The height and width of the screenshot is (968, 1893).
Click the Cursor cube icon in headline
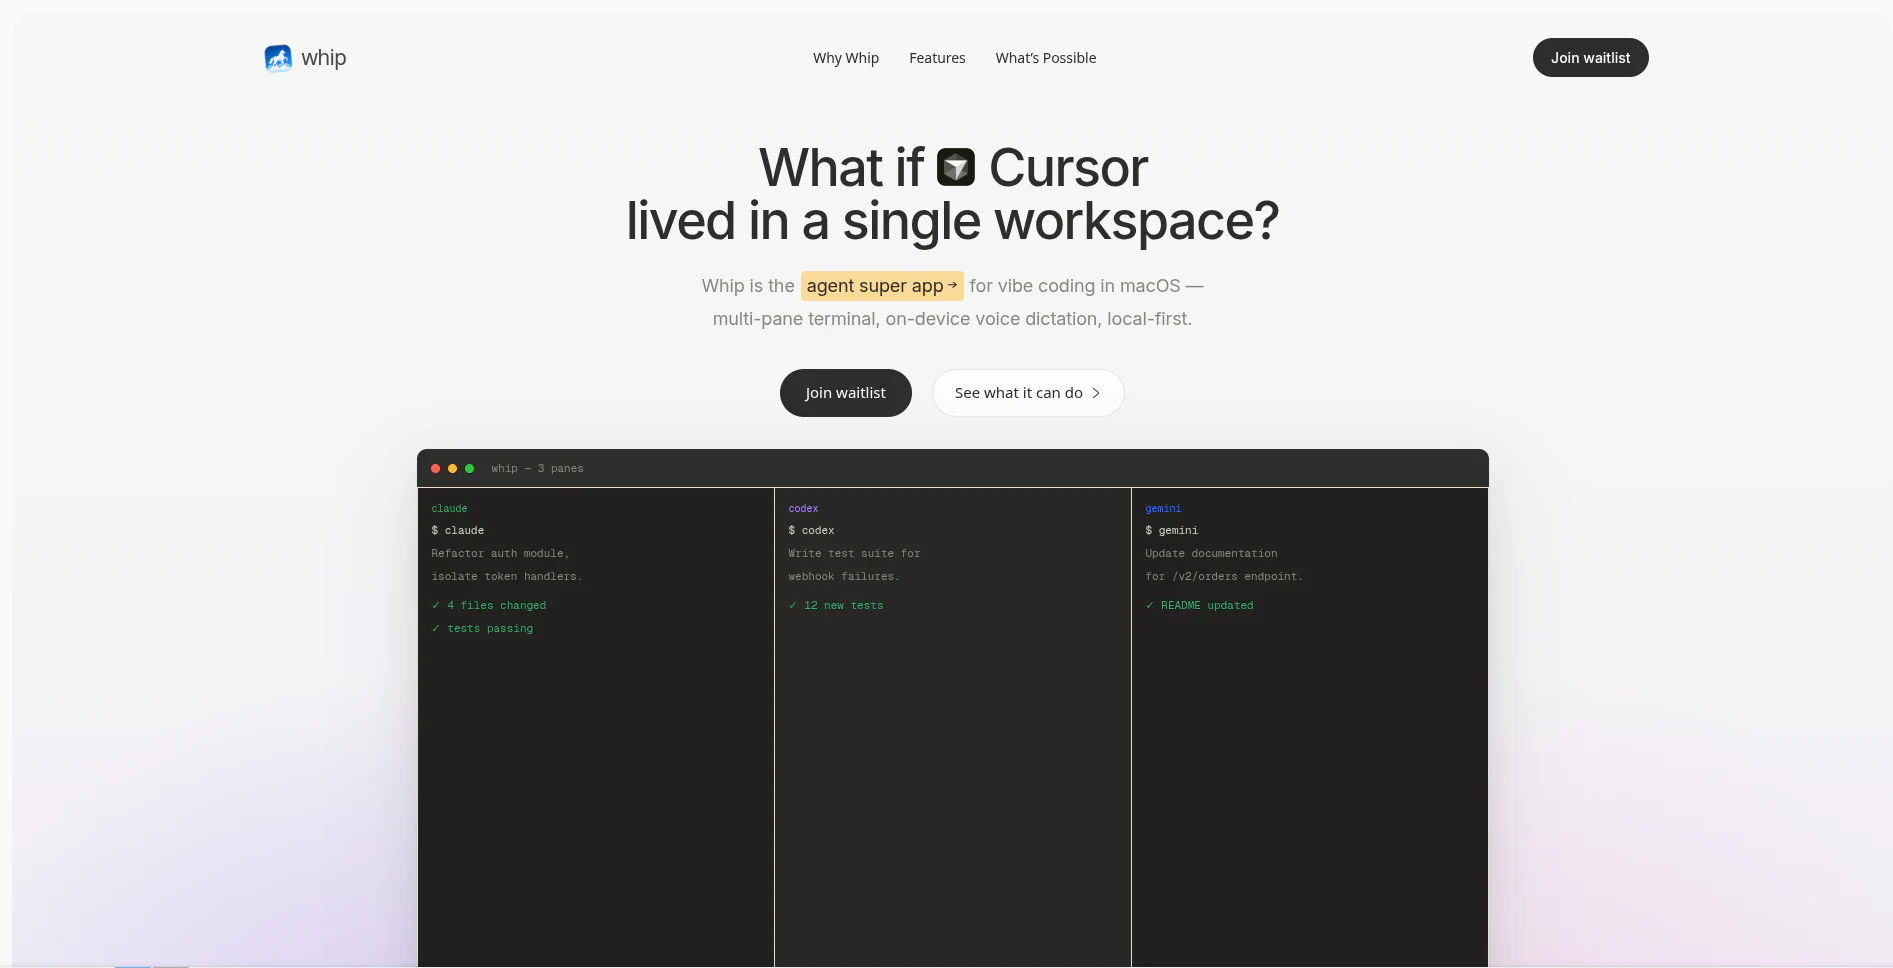click(956, 167)
